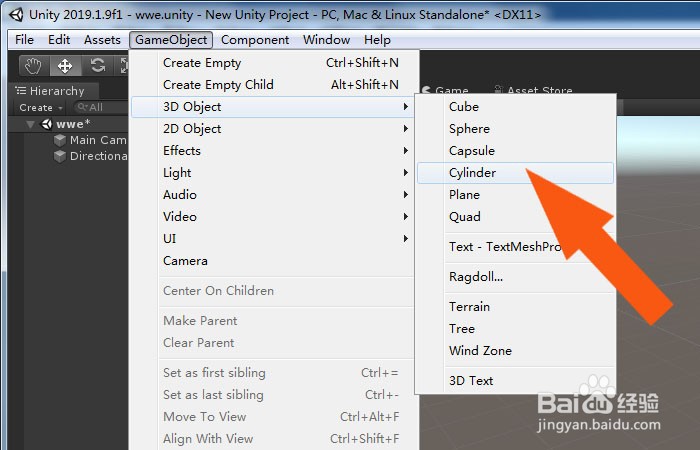Create a Cube 3D object

515,107
